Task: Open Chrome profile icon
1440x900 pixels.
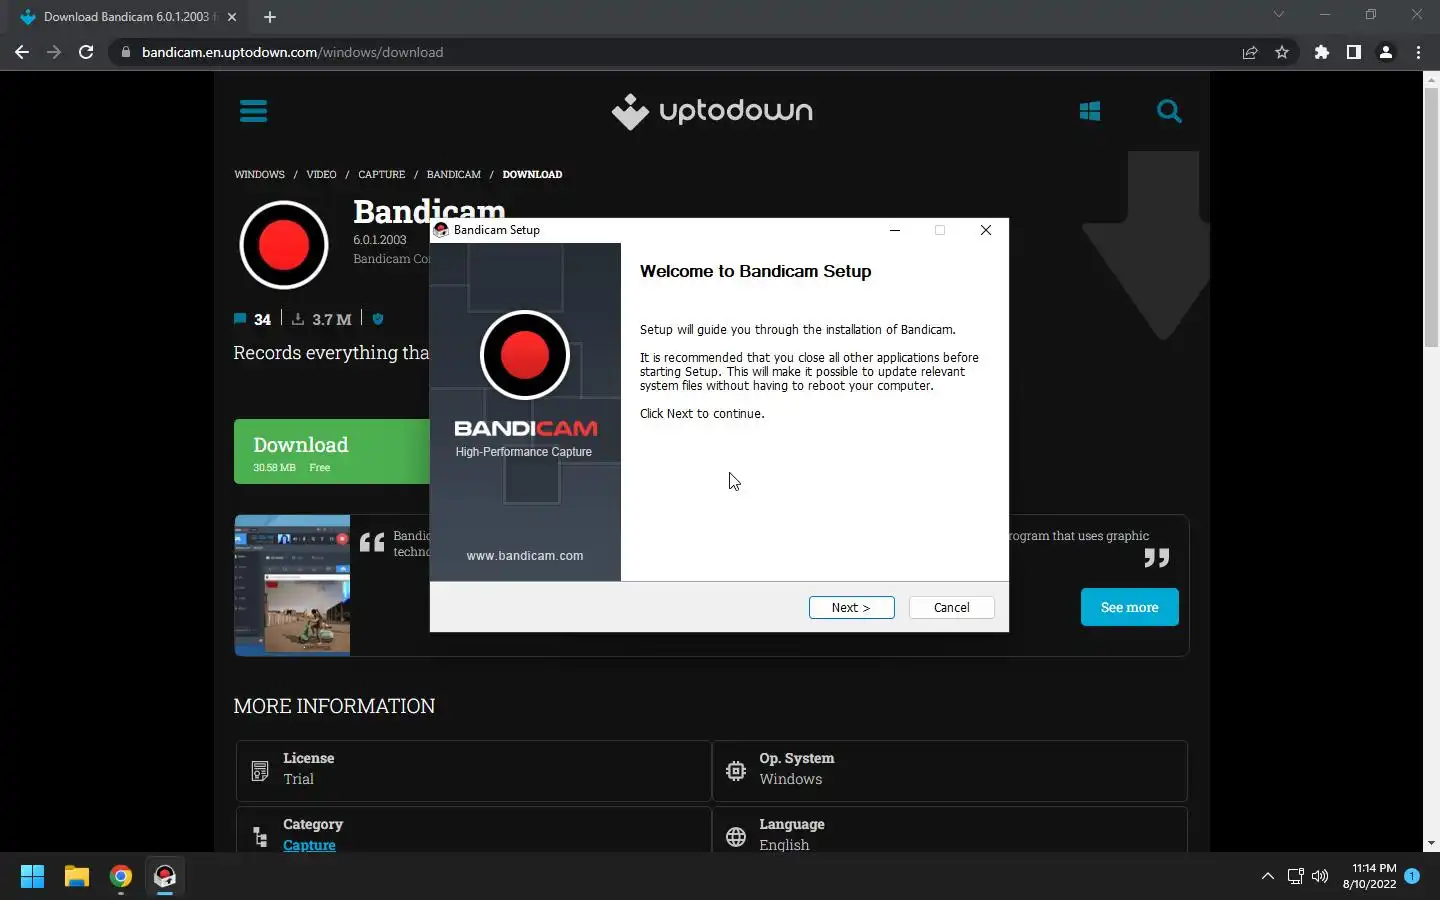Action: (x=1386, y=52)
